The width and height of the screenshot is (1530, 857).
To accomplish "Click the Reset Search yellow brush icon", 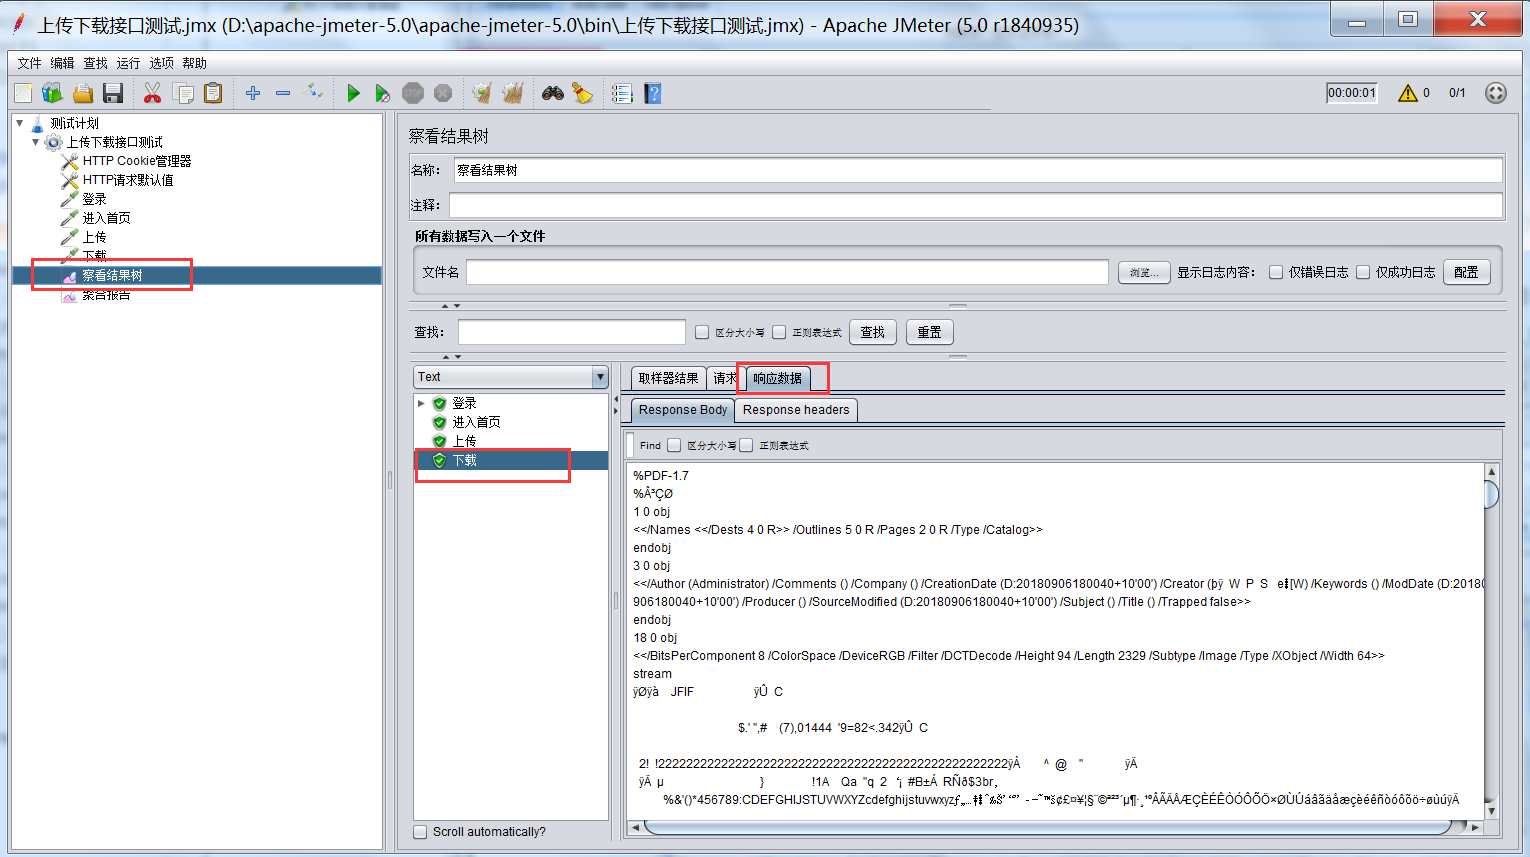I will coord(583,93).
